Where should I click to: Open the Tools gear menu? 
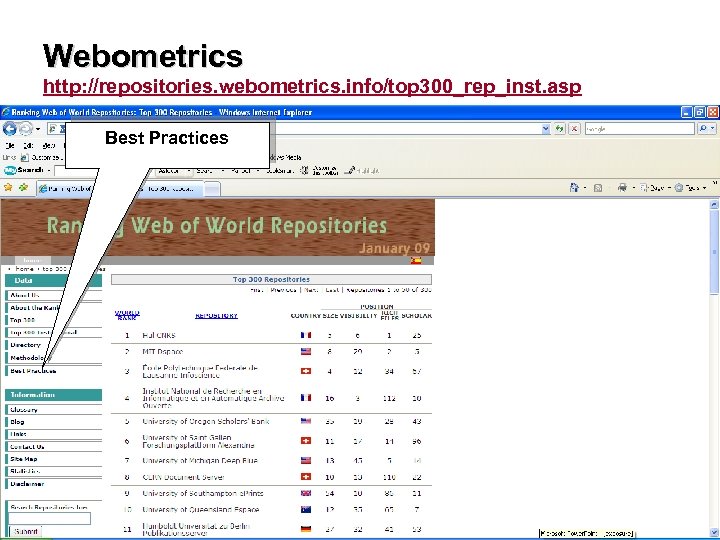click(691, 188)
